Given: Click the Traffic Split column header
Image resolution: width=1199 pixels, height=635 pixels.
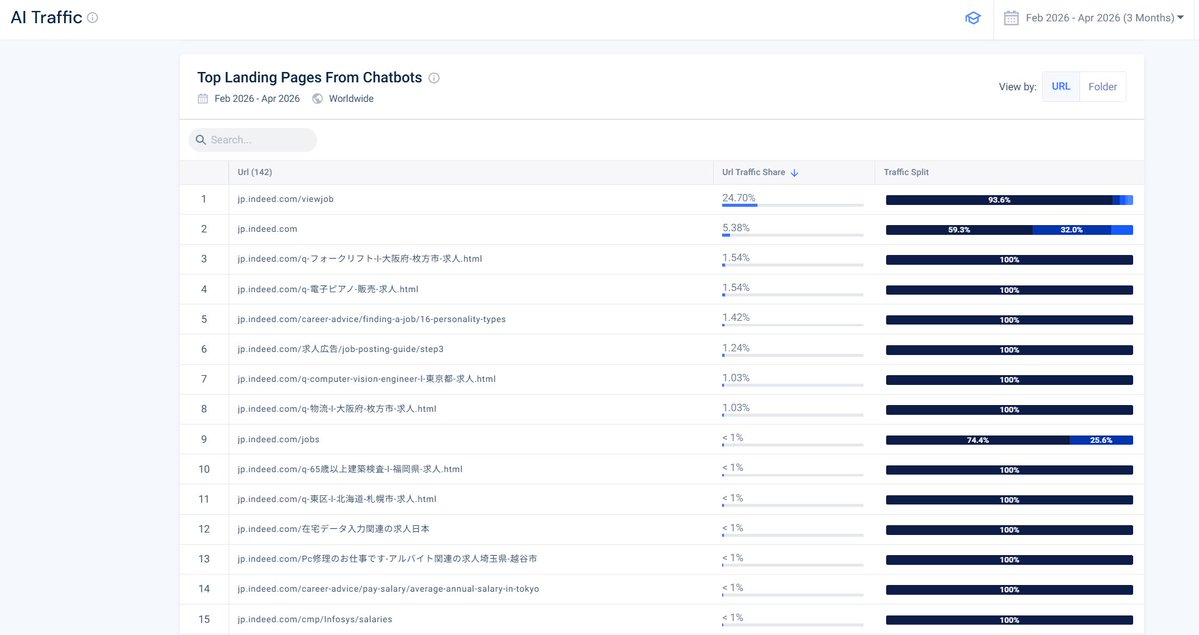Looking at the screenshot, I should tap(906, 172).
